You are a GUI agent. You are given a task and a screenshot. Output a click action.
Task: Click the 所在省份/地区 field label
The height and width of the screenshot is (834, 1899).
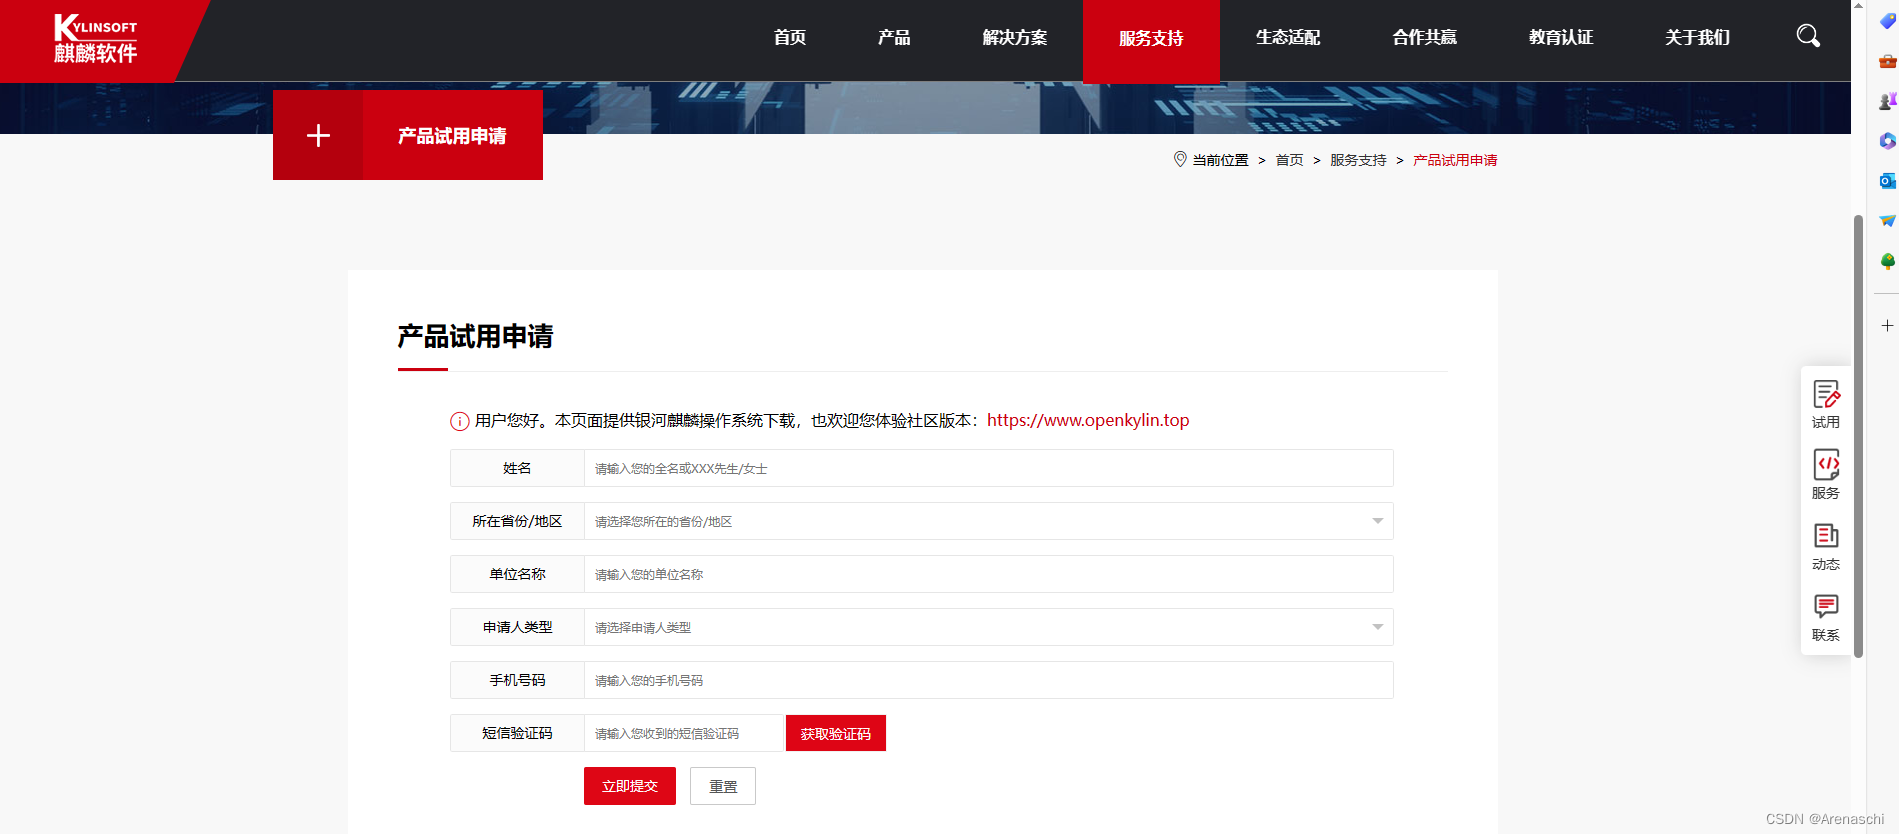pyautogui.click(x=517, y=521)
